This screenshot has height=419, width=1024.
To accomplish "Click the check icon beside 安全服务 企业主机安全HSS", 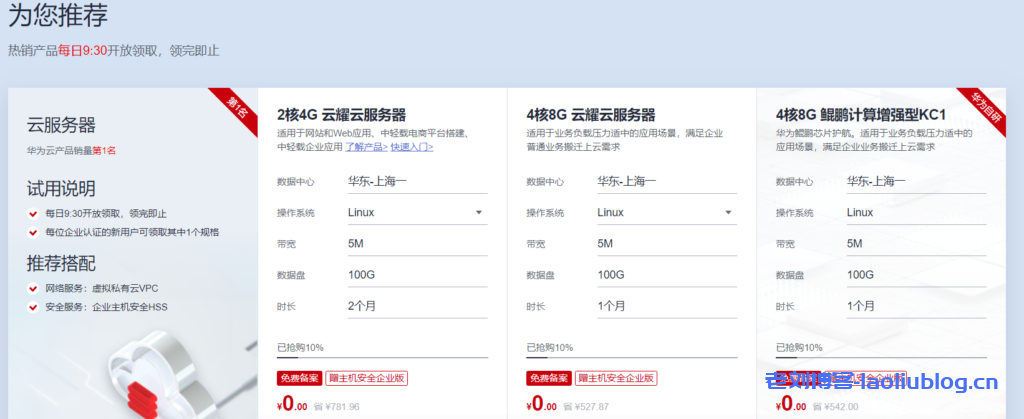I will 34,307.
